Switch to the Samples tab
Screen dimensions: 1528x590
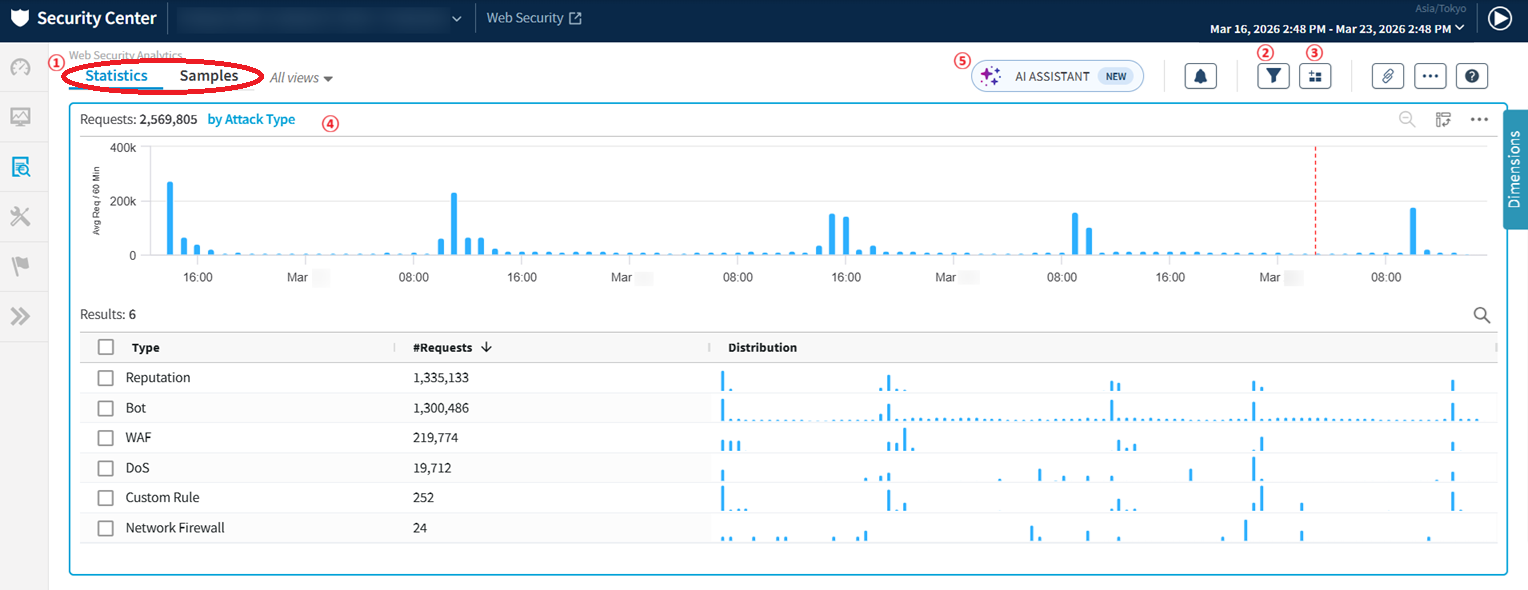(209, 76)
